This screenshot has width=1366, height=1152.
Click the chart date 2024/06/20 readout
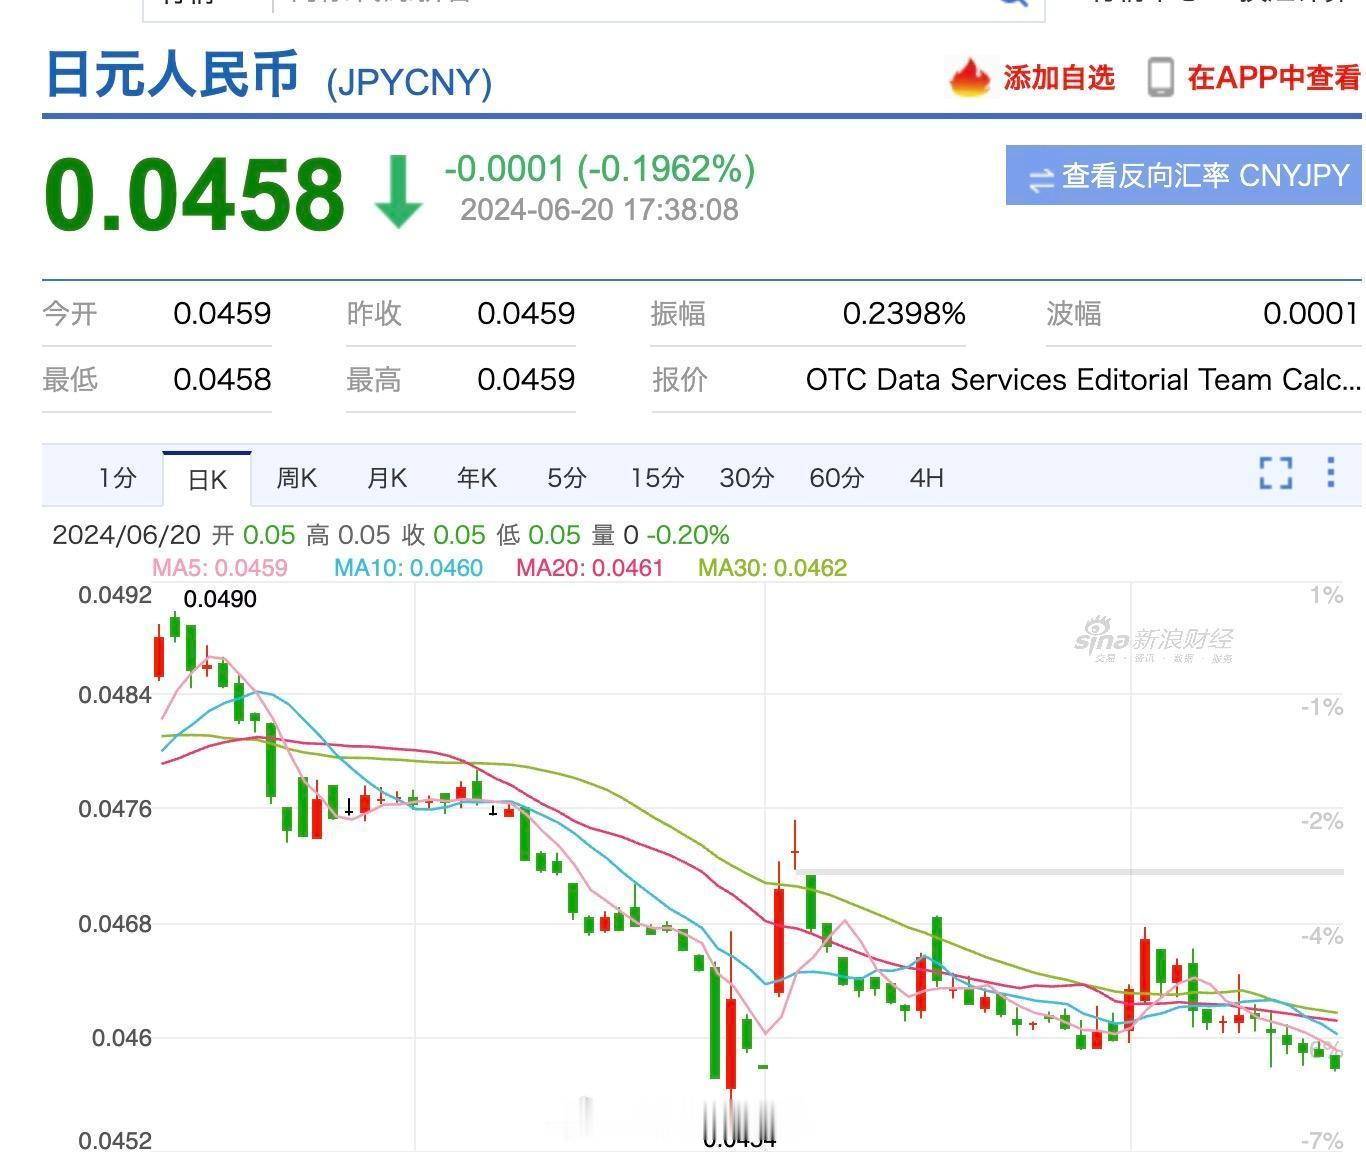(x=127, y=535)
